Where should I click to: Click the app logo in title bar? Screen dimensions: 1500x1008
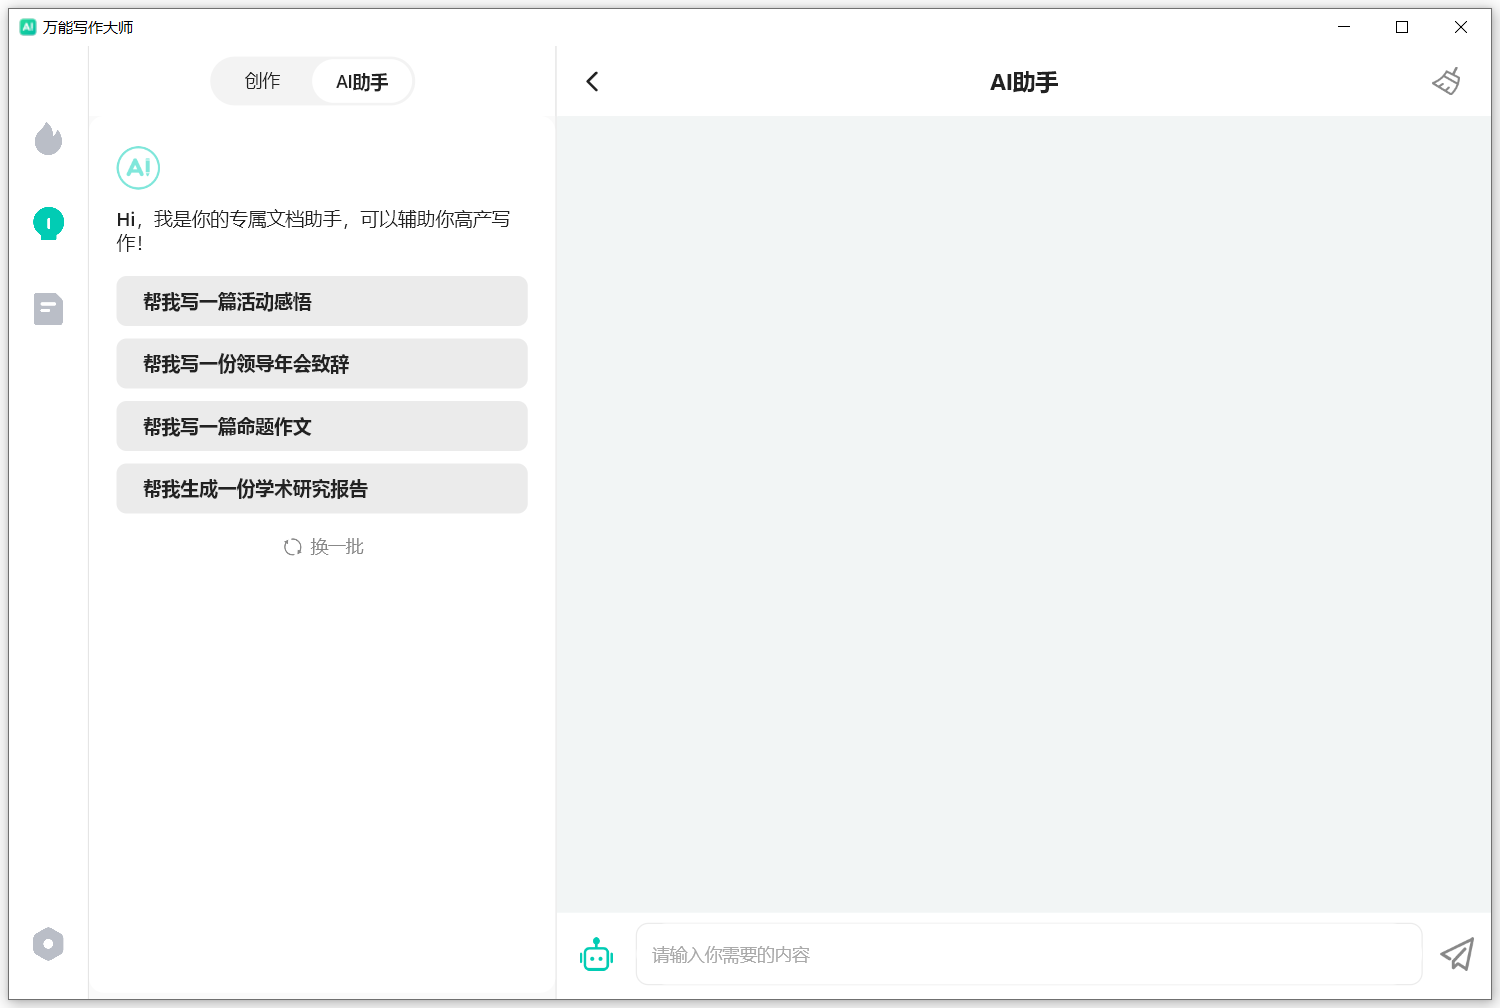pyautogui.click(x=28, y=27)
